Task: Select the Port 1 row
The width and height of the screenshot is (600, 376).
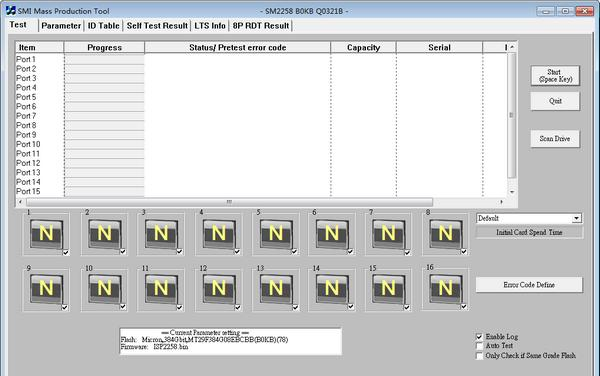Action: click(x=261, y=59)
